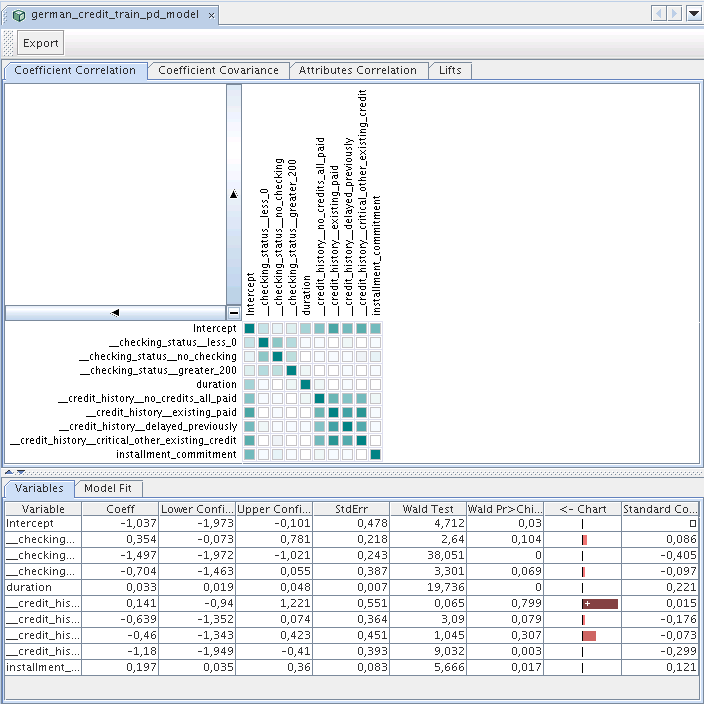Screen dimensions: 704x704
Task: Click the dark red chart bar with plus sign
Action: tap(600, 604)
